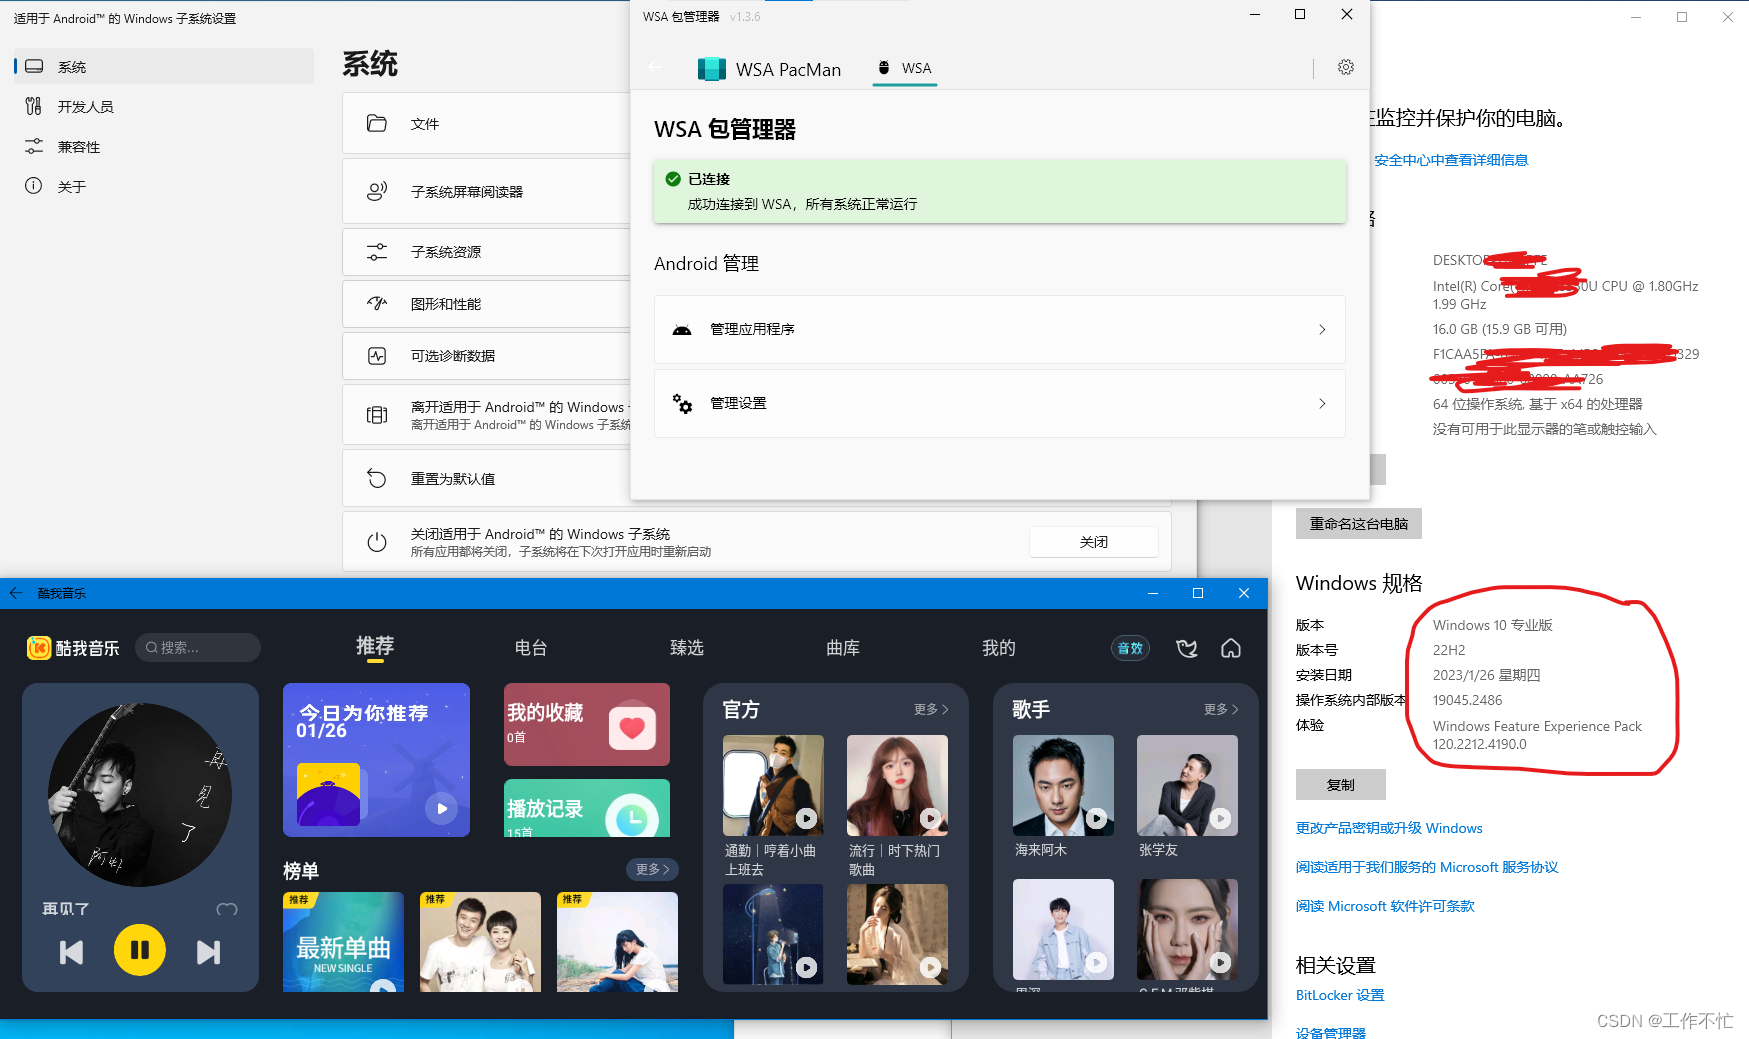Switch to 电台 tab in 酷我音乐

[x=531, y=647]
